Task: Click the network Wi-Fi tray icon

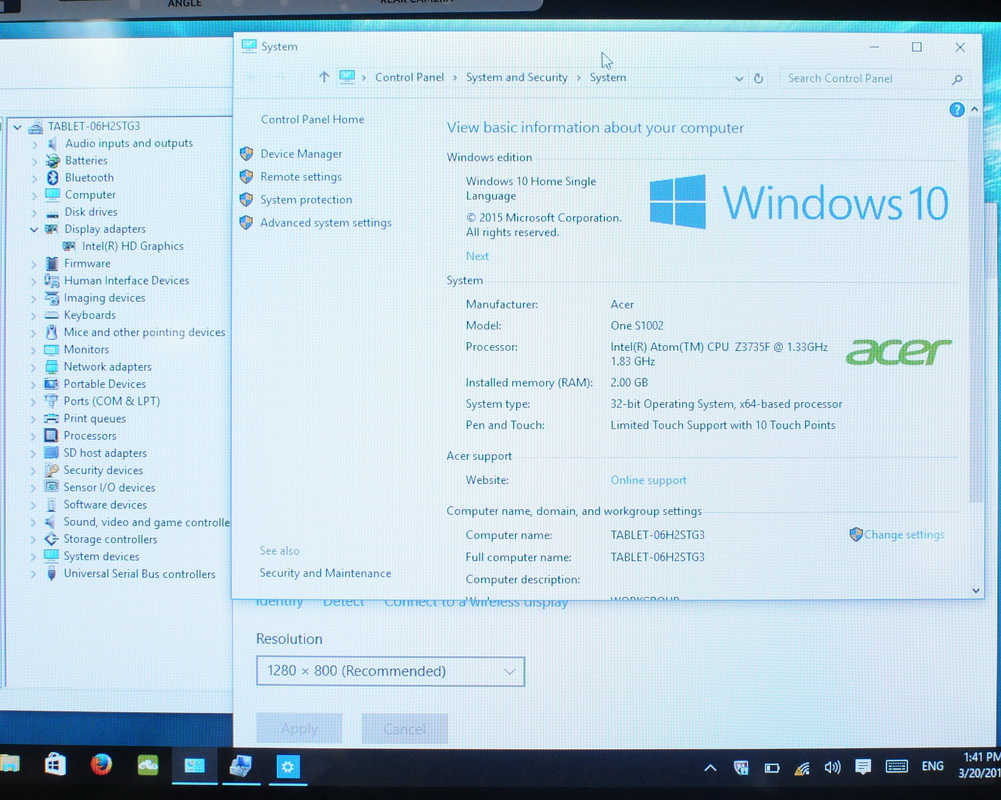Action: [802, 768]
